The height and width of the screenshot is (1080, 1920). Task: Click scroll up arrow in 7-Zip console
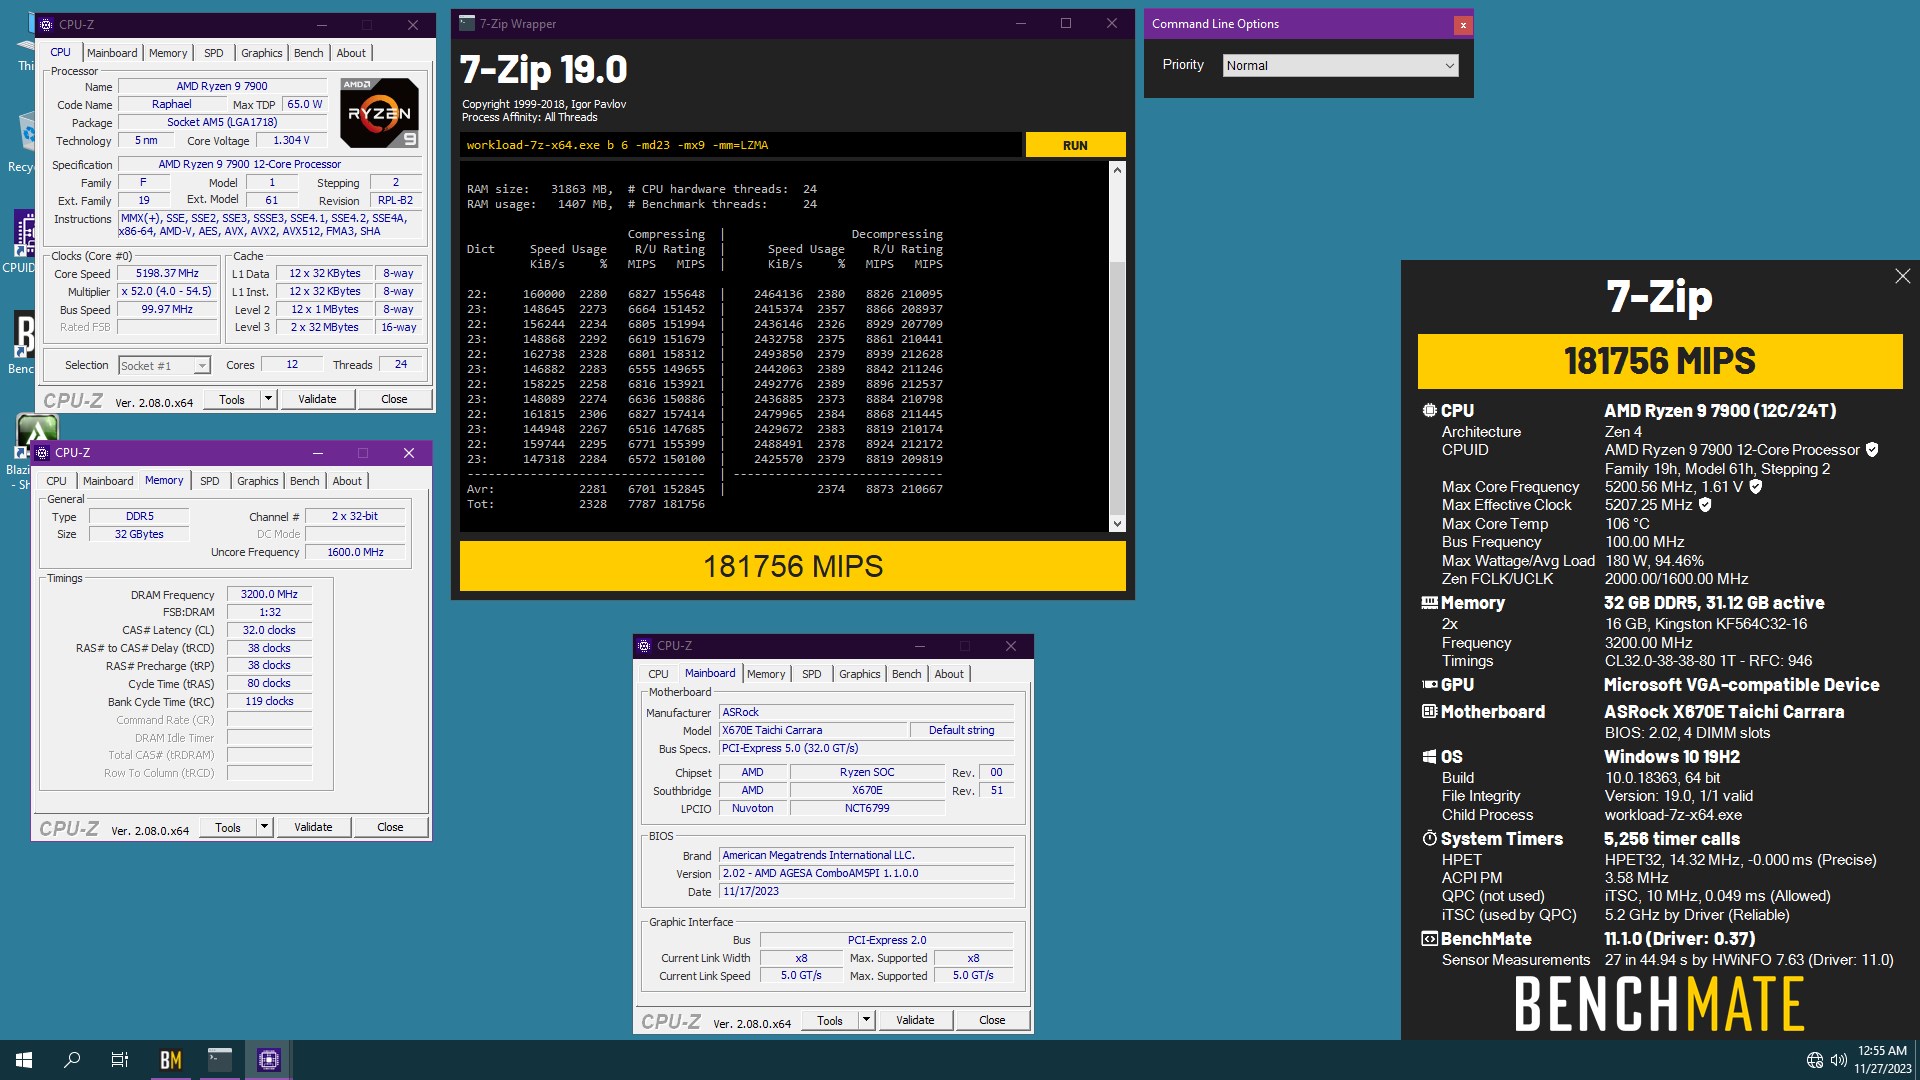tap(1117, 170)
